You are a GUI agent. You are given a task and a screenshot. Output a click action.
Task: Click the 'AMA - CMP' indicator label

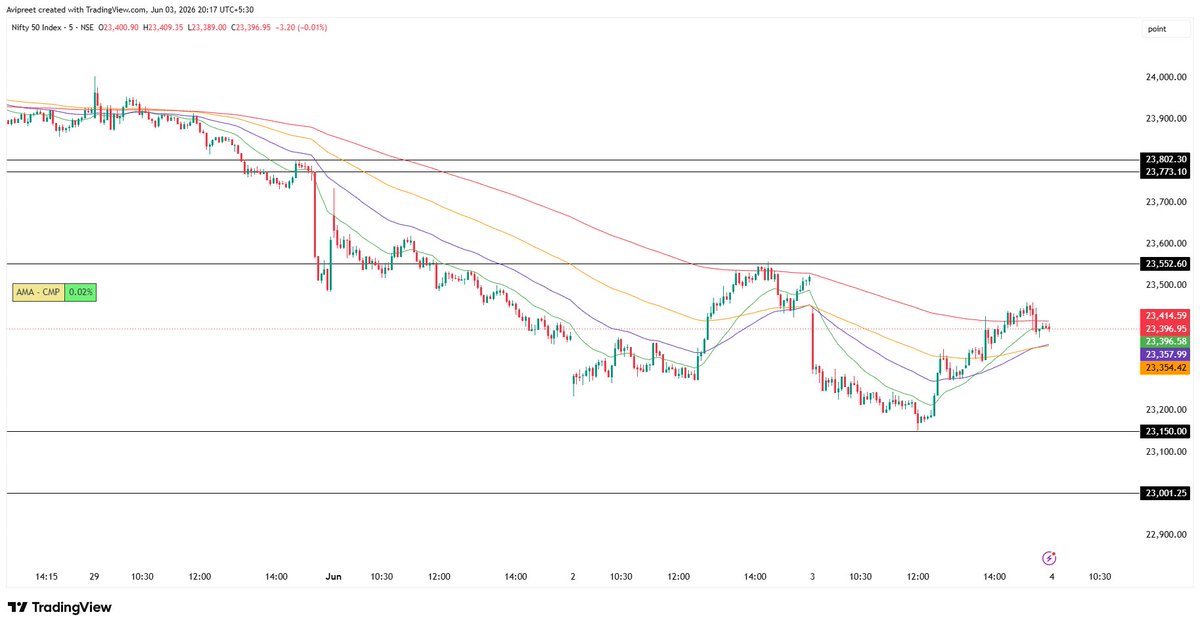(x=40, y=293)
